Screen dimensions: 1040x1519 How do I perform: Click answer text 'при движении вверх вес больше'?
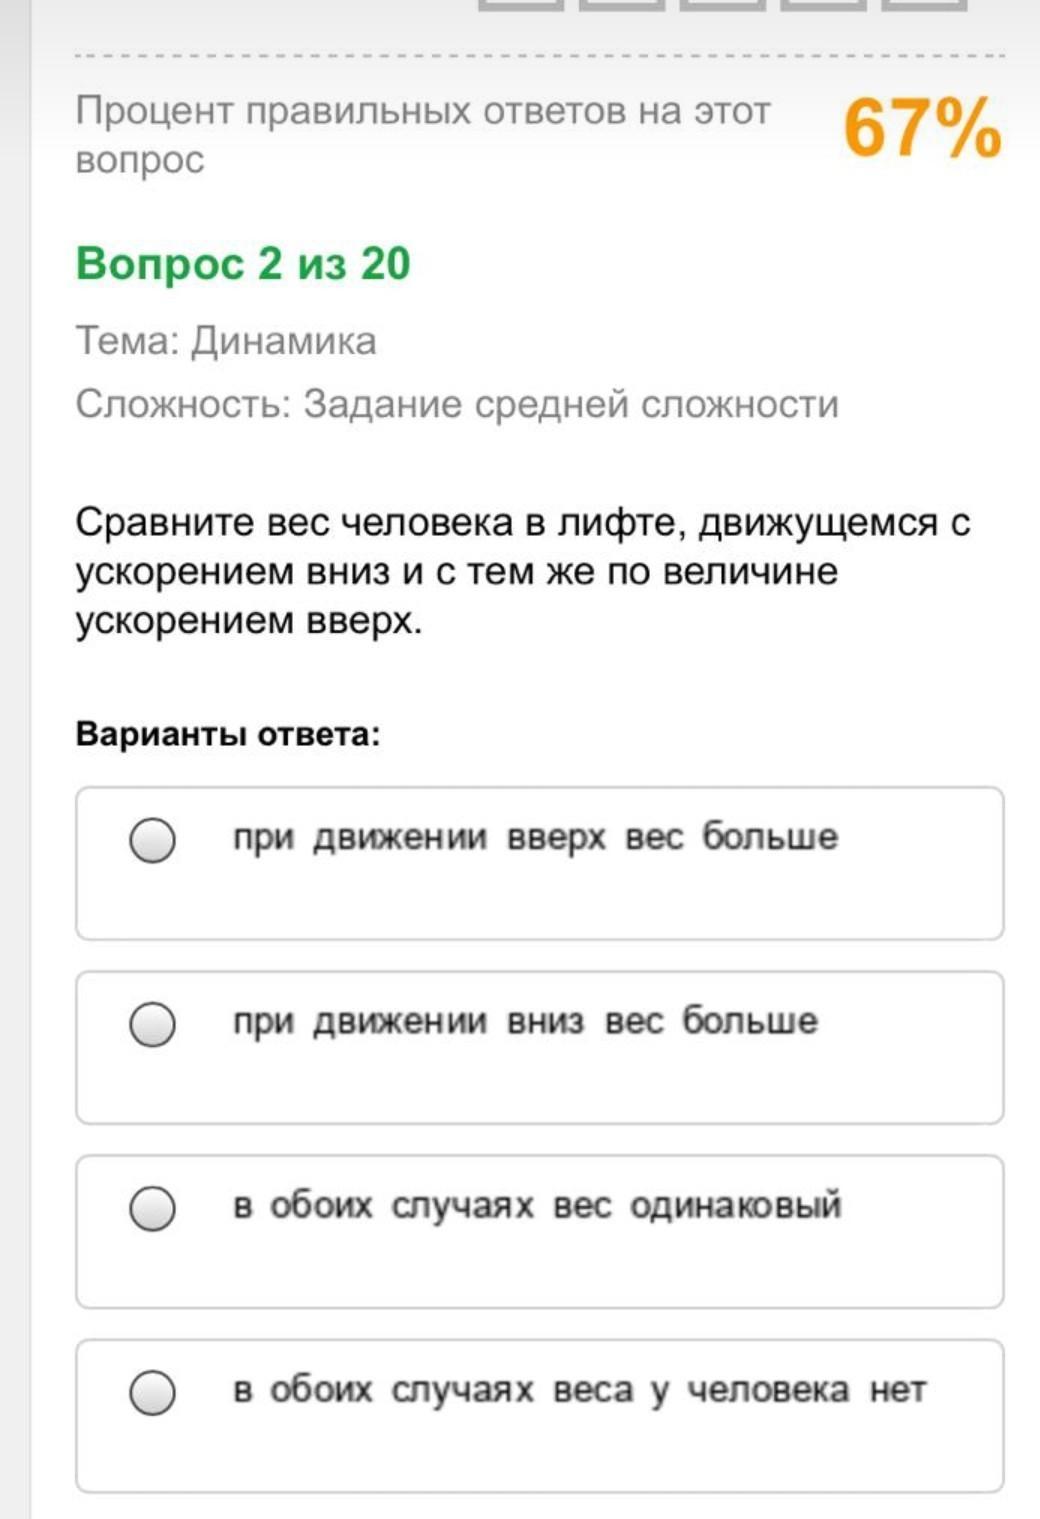pos(535,836)
